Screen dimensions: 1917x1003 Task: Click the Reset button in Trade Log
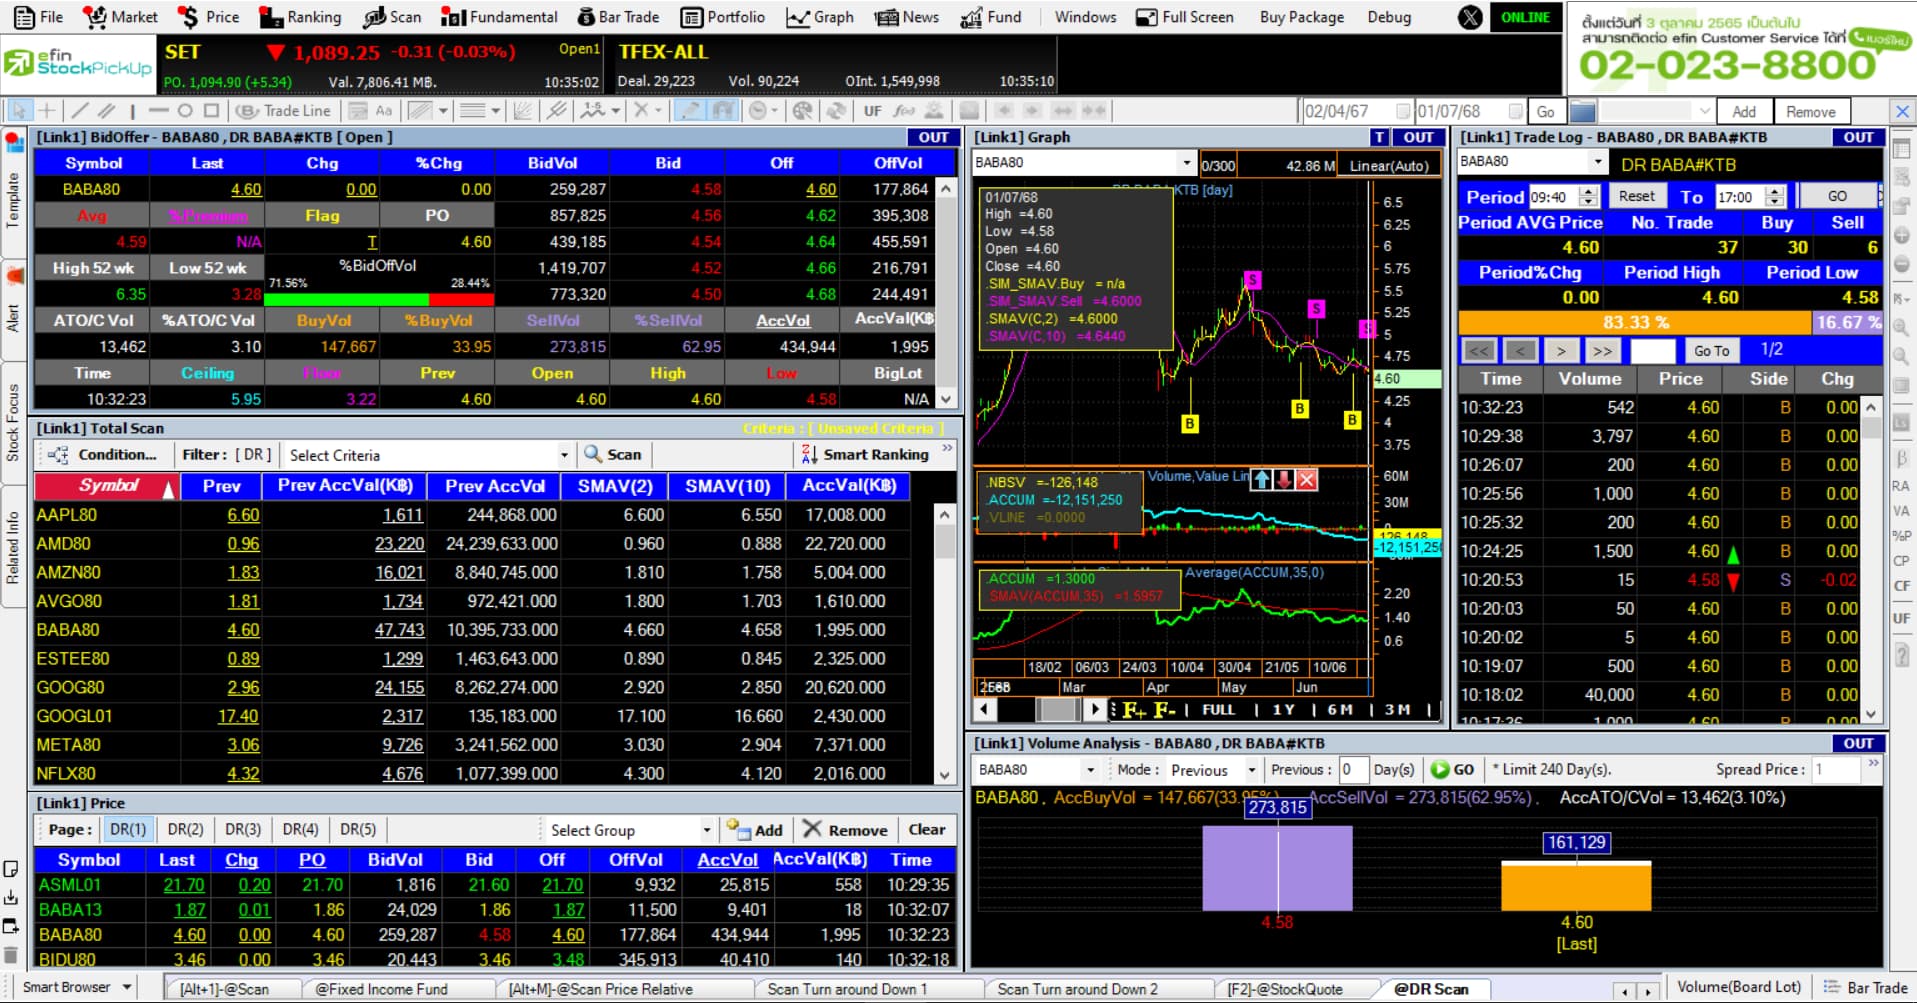point(1636,196)
